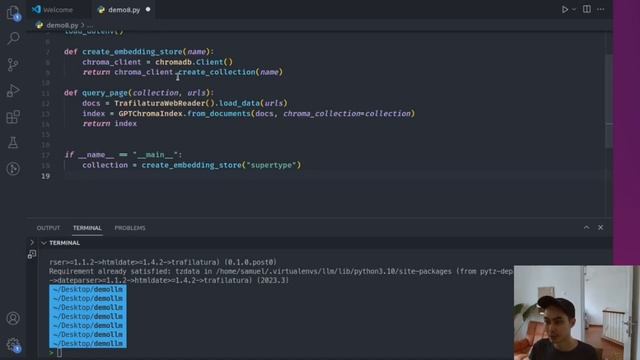Screen dimensions: 640x360
Task: Click the terminal tab icon below chevron
Action: pos(32,255)
